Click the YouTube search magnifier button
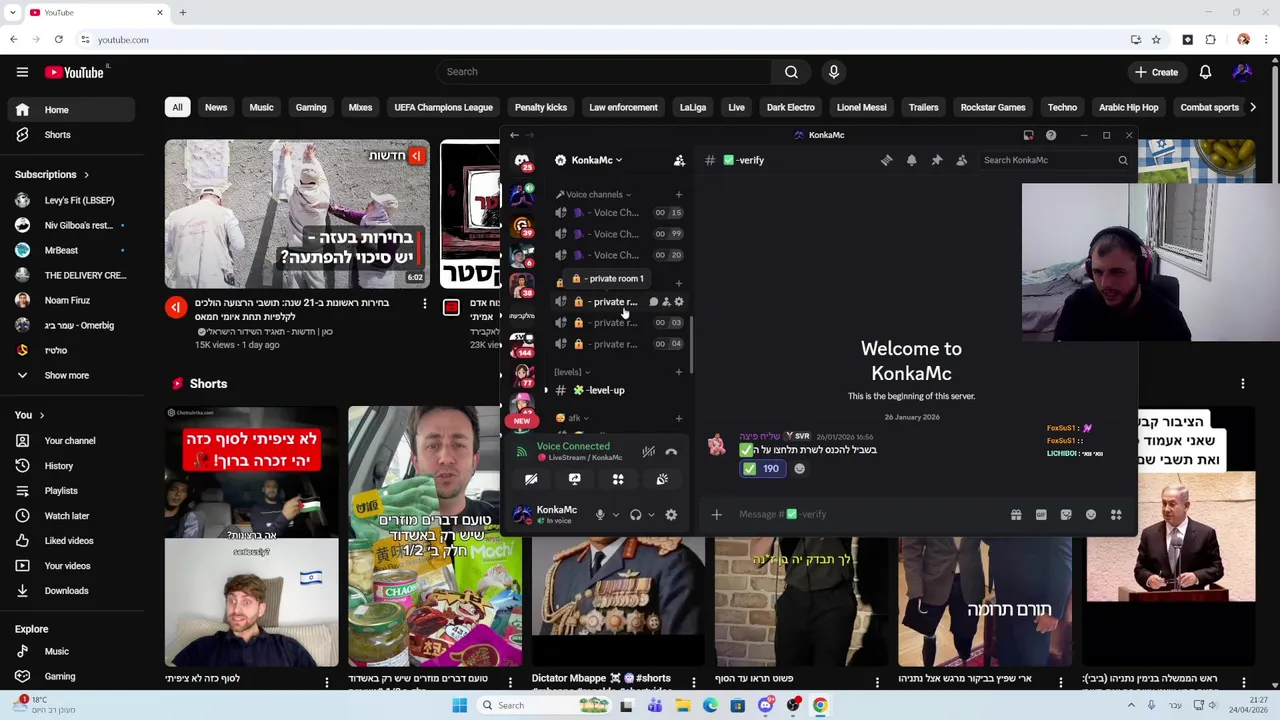The image size is (1280, 720). (x=791, y=72)
